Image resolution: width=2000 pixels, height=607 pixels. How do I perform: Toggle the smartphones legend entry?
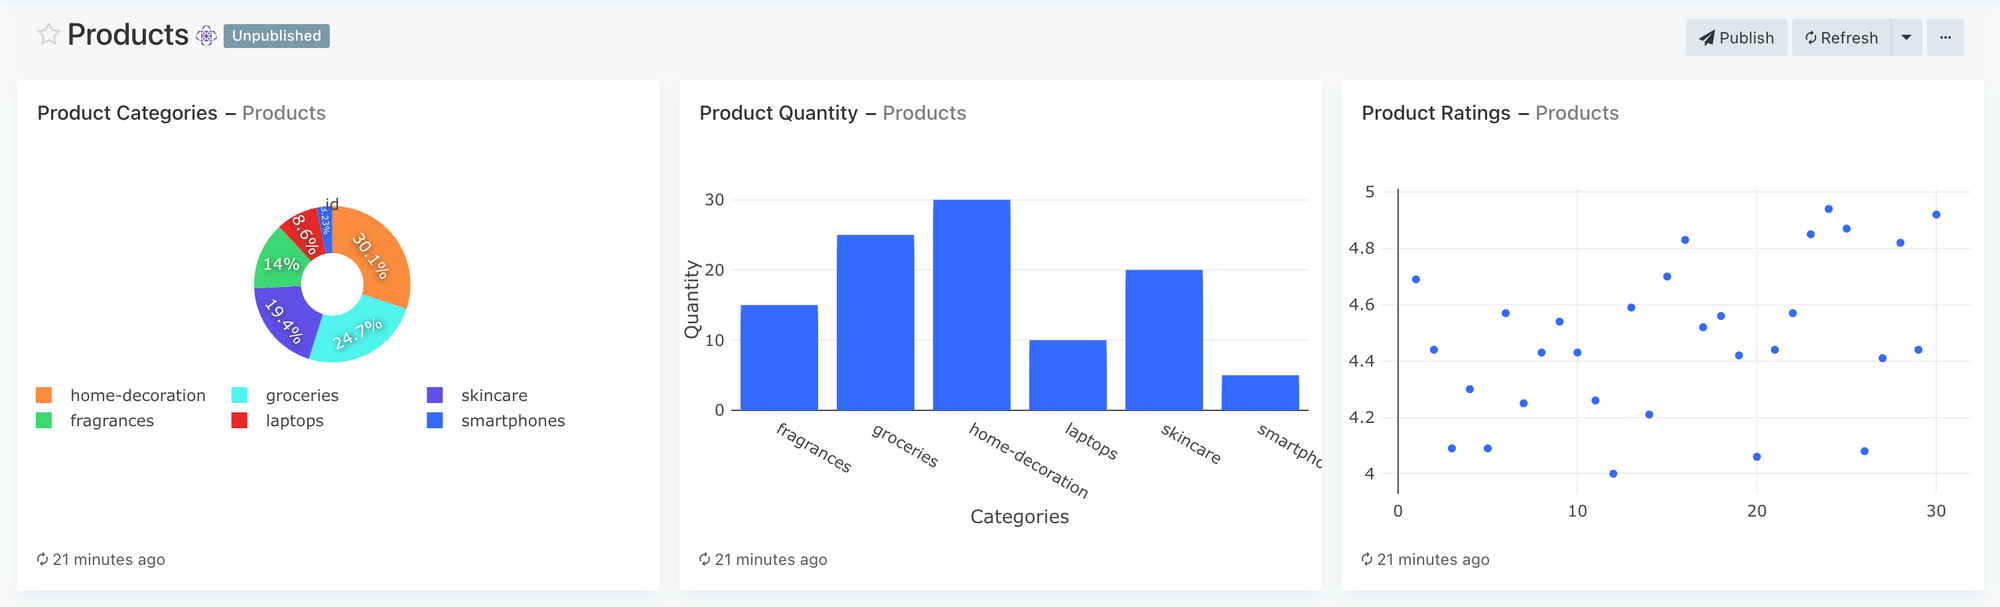click(512, 421)
